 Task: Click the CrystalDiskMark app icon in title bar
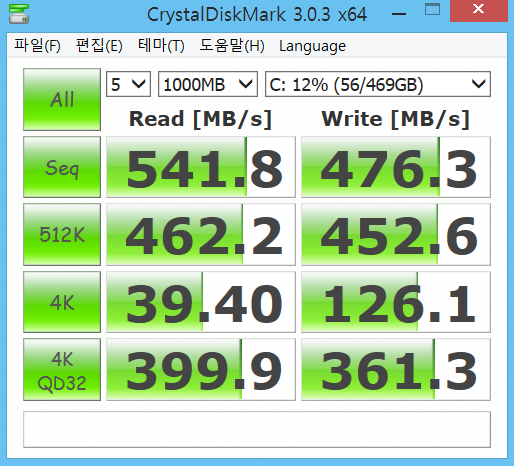19,14
